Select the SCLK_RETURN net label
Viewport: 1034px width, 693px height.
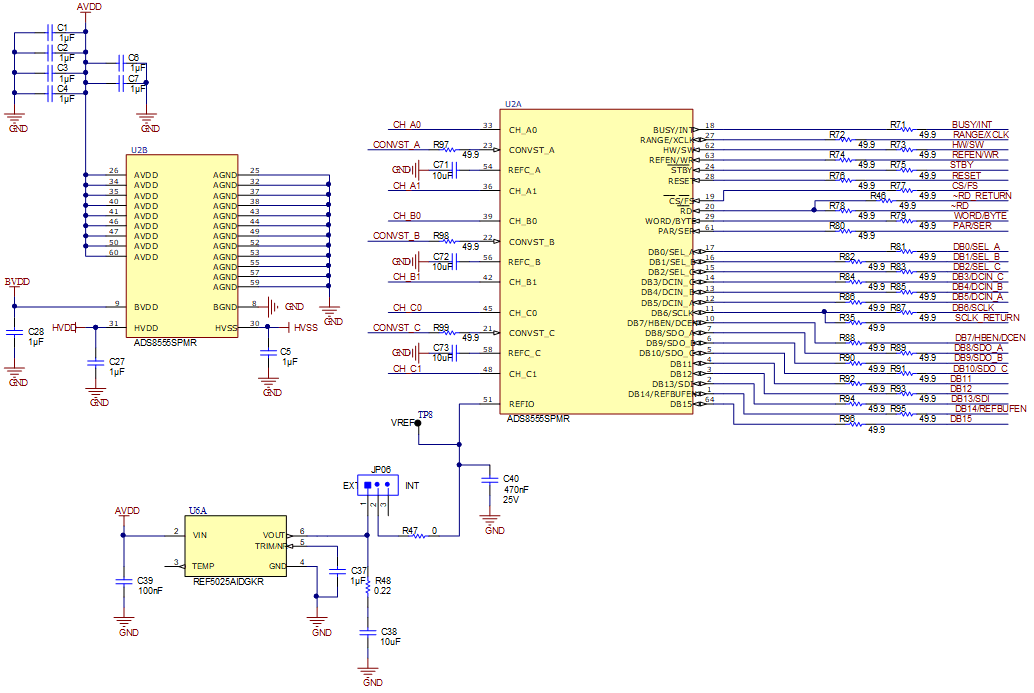coord(987,317)
